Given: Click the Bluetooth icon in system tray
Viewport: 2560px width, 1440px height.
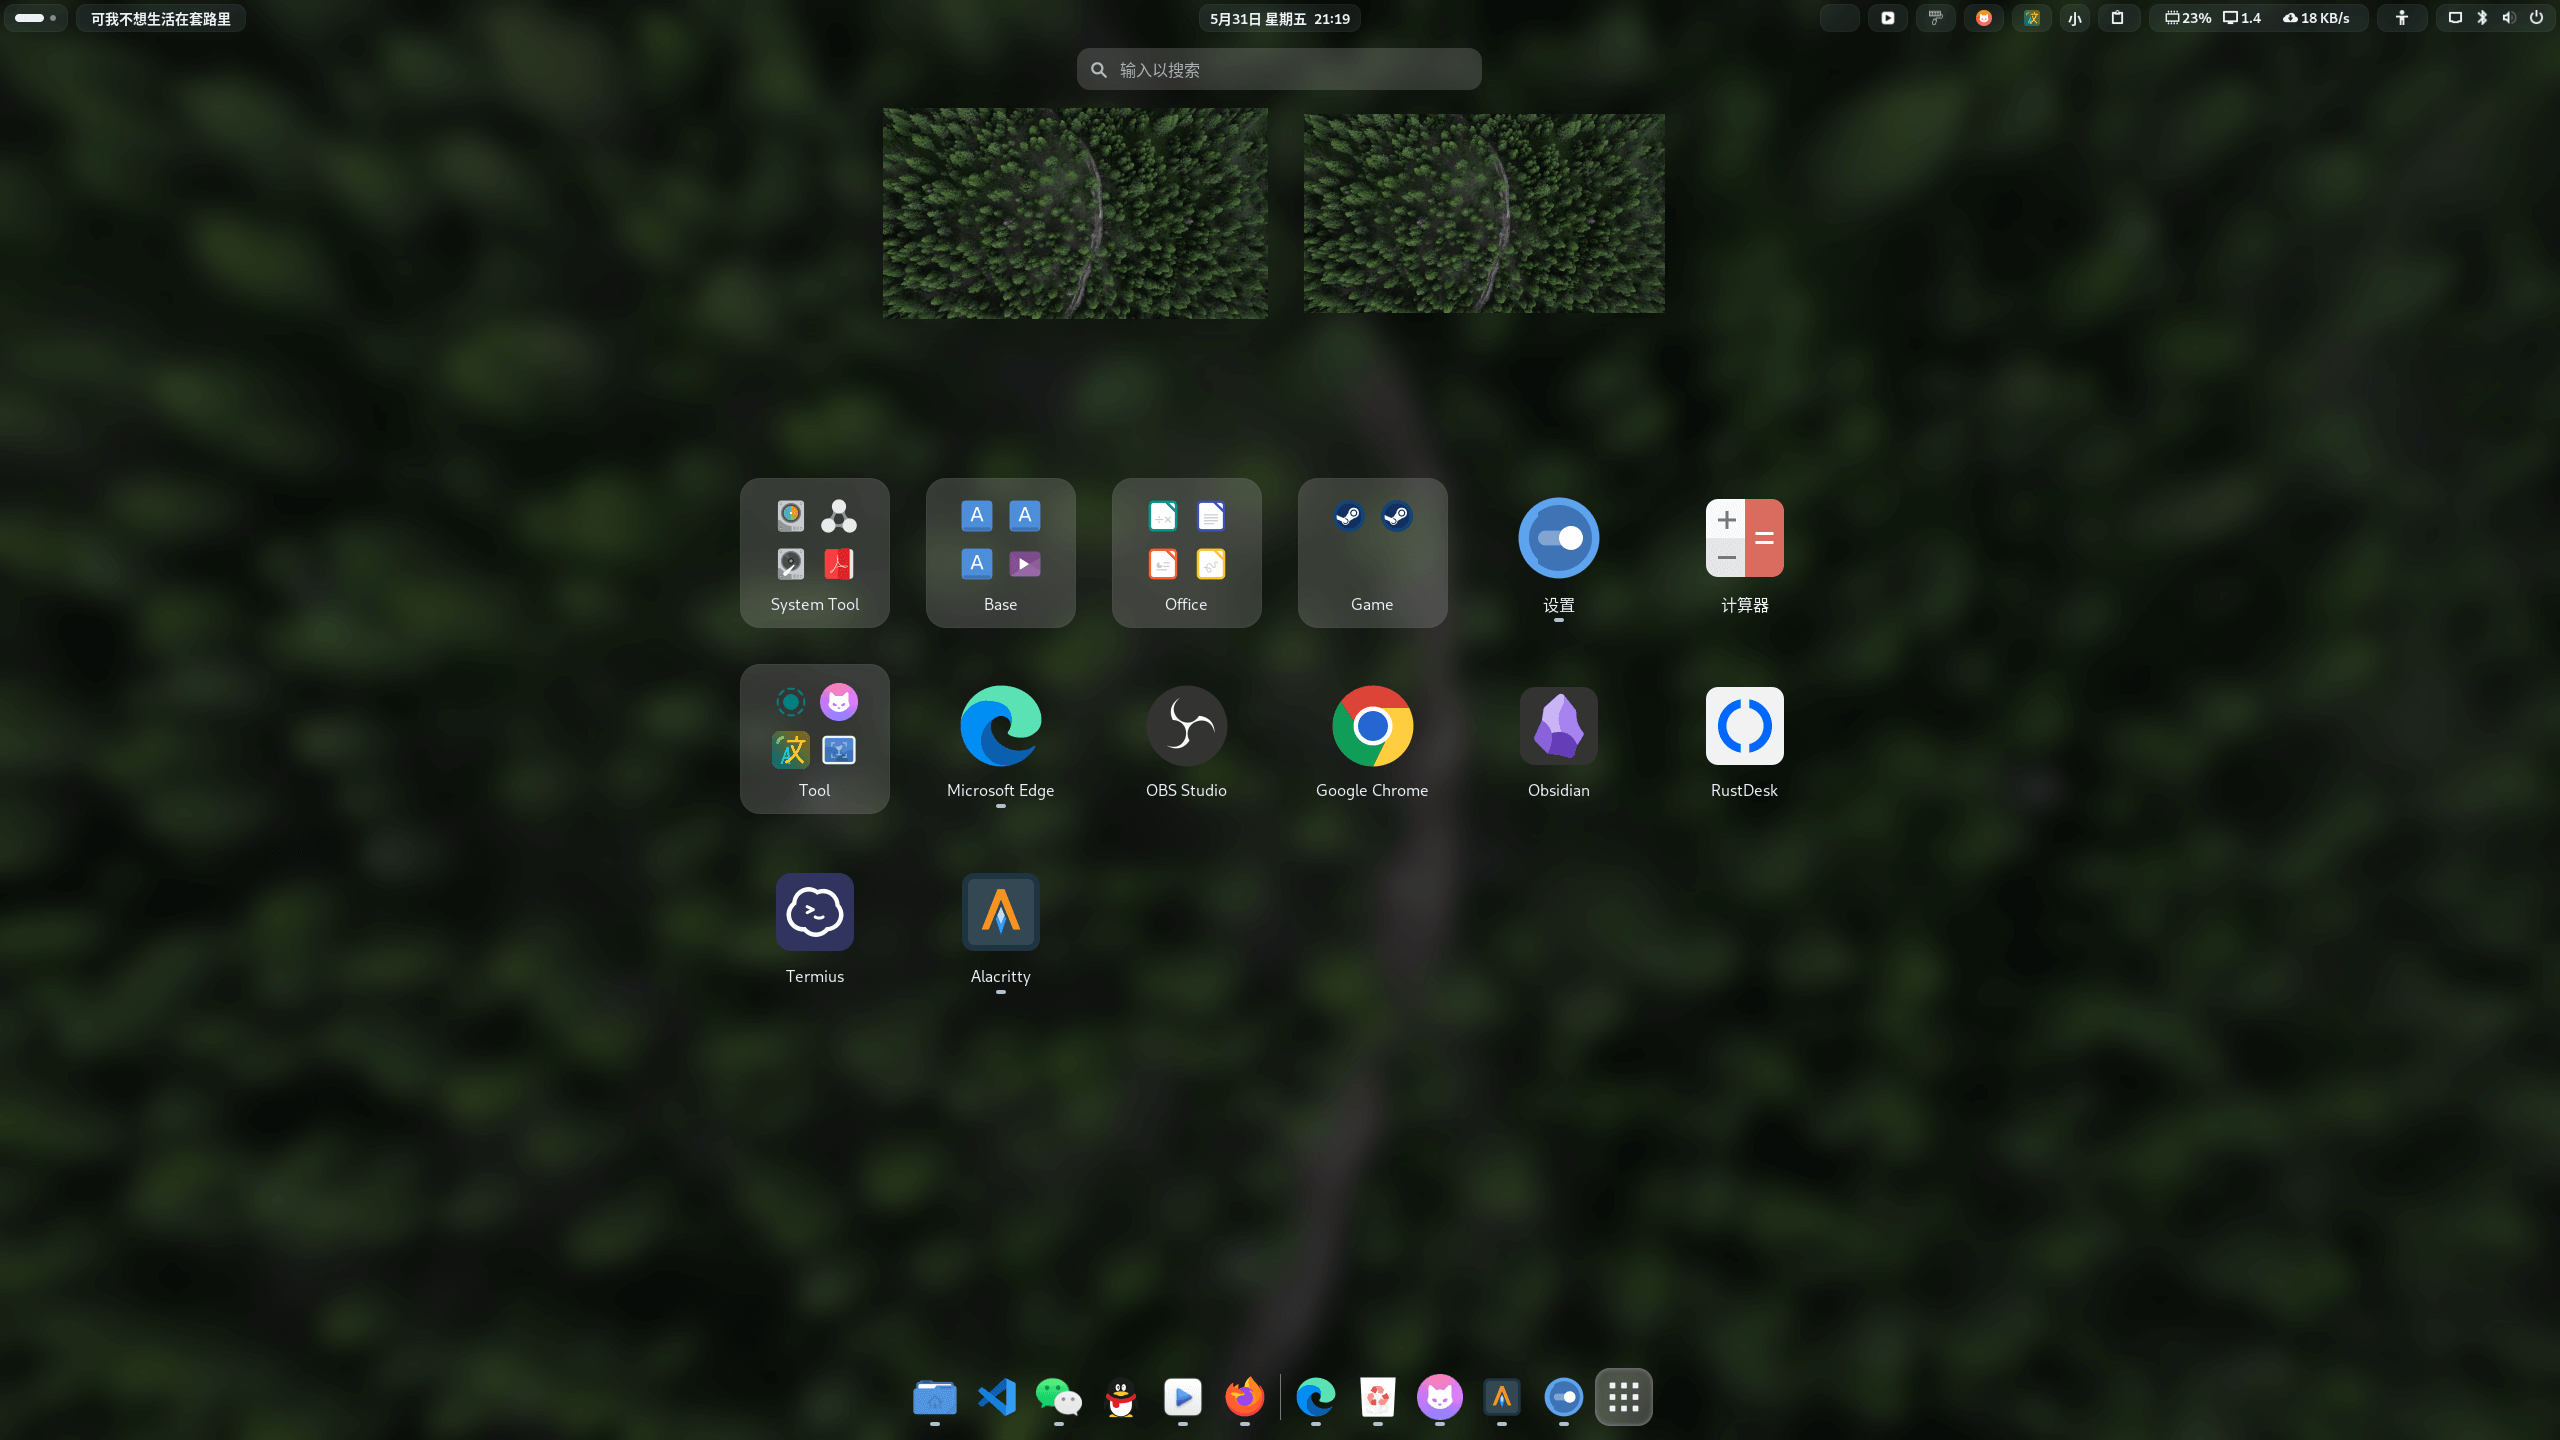Looking at the screenshot, I should [x=2482, y=18].
